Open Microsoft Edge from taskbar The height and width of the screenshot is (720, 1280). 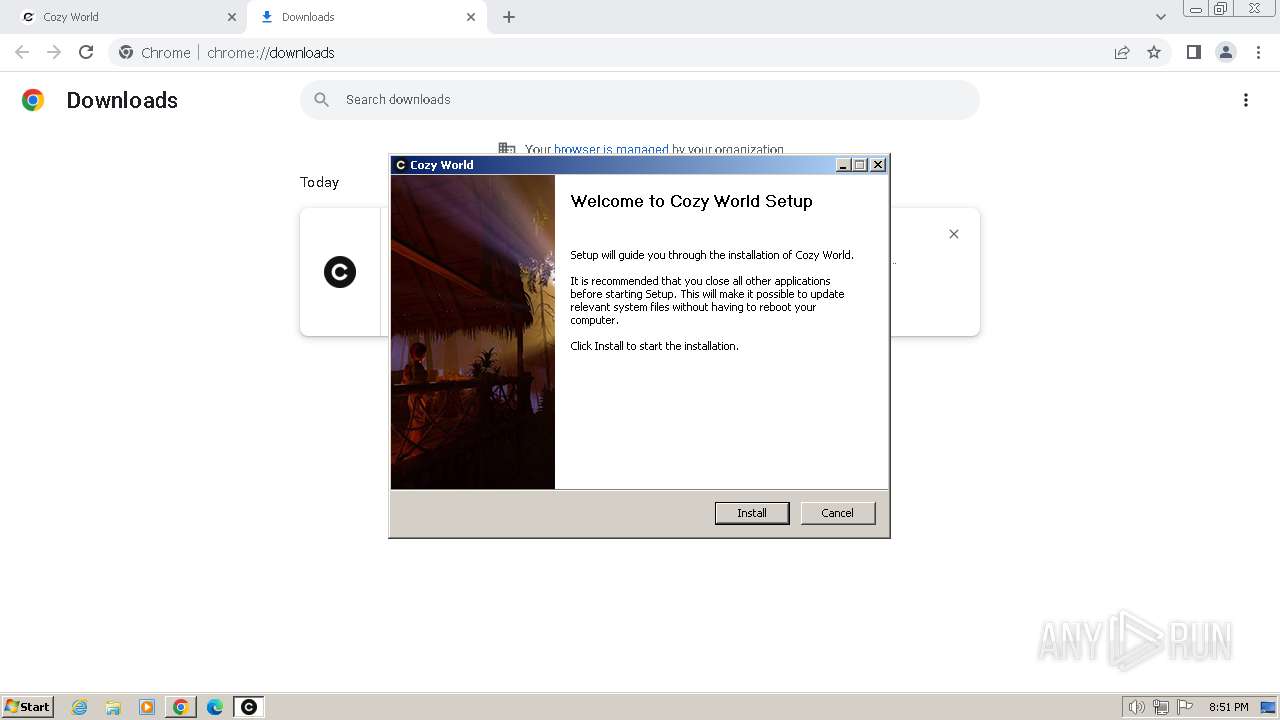coord(215,707)
